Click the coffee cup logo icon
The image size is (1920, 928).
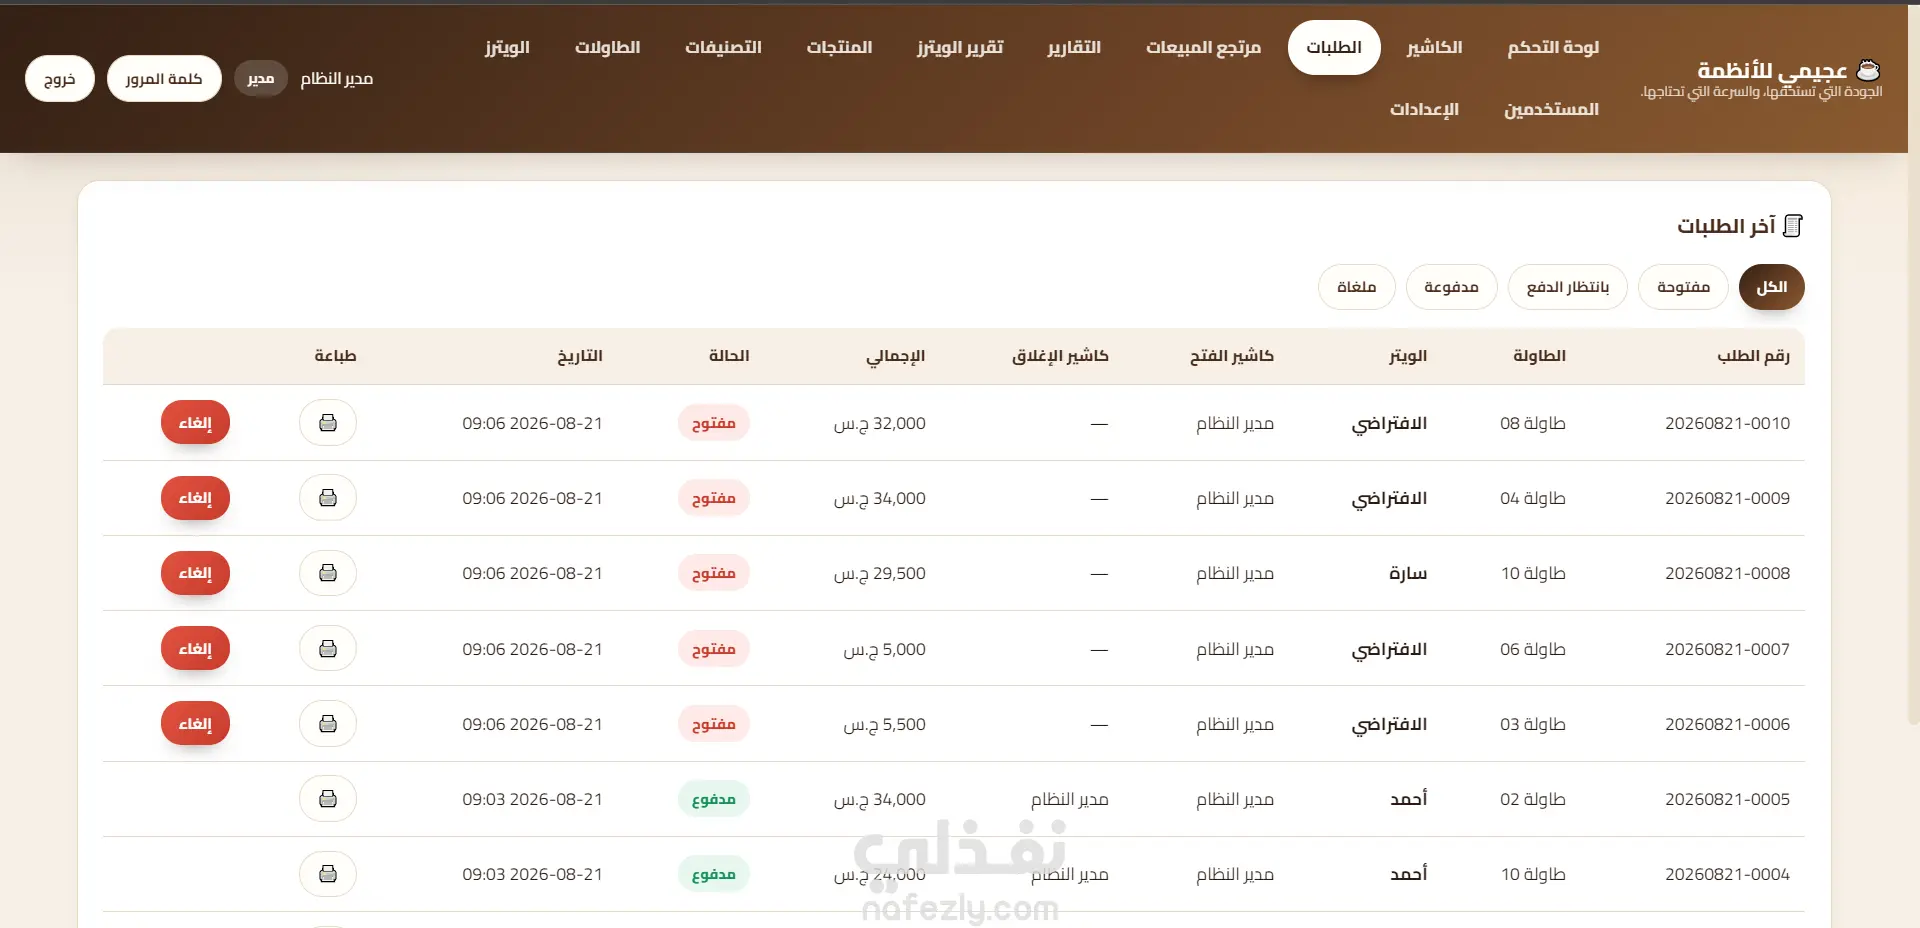pos(1868,70)
